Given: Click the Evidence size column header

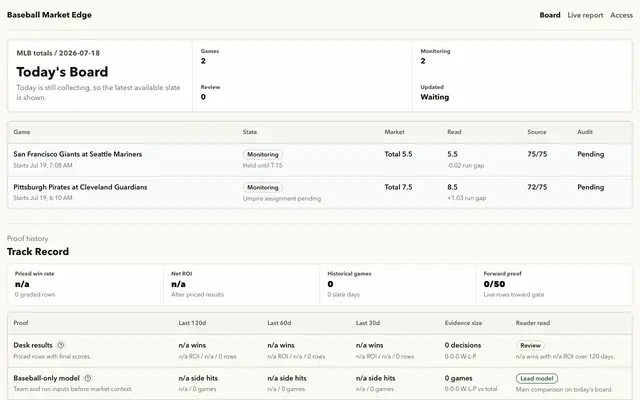Looking at the screenshot, I should [463, 323].
